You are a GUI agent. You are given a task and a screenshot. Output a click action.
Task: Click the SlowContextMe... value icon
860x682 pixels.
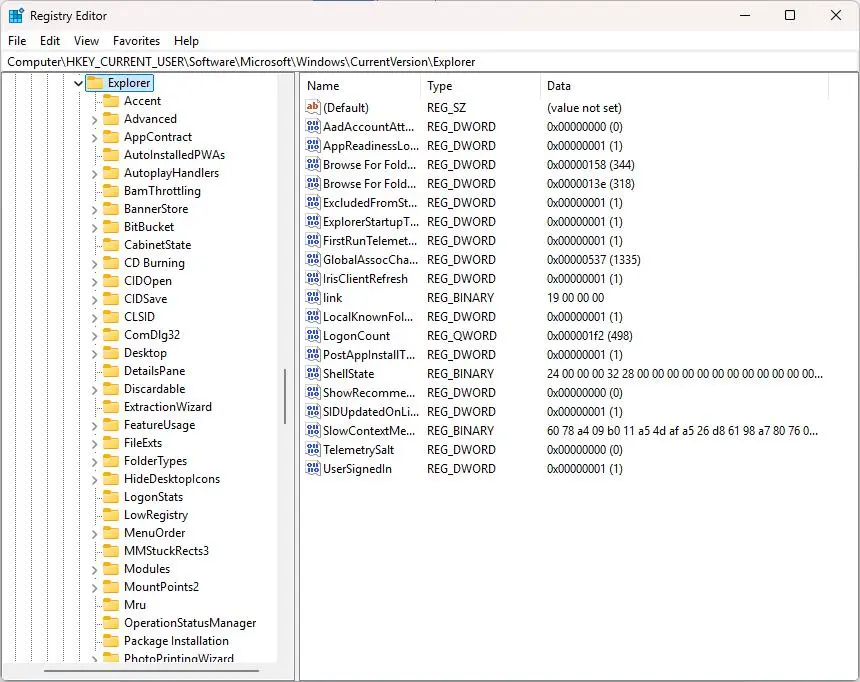coord(313,431)
